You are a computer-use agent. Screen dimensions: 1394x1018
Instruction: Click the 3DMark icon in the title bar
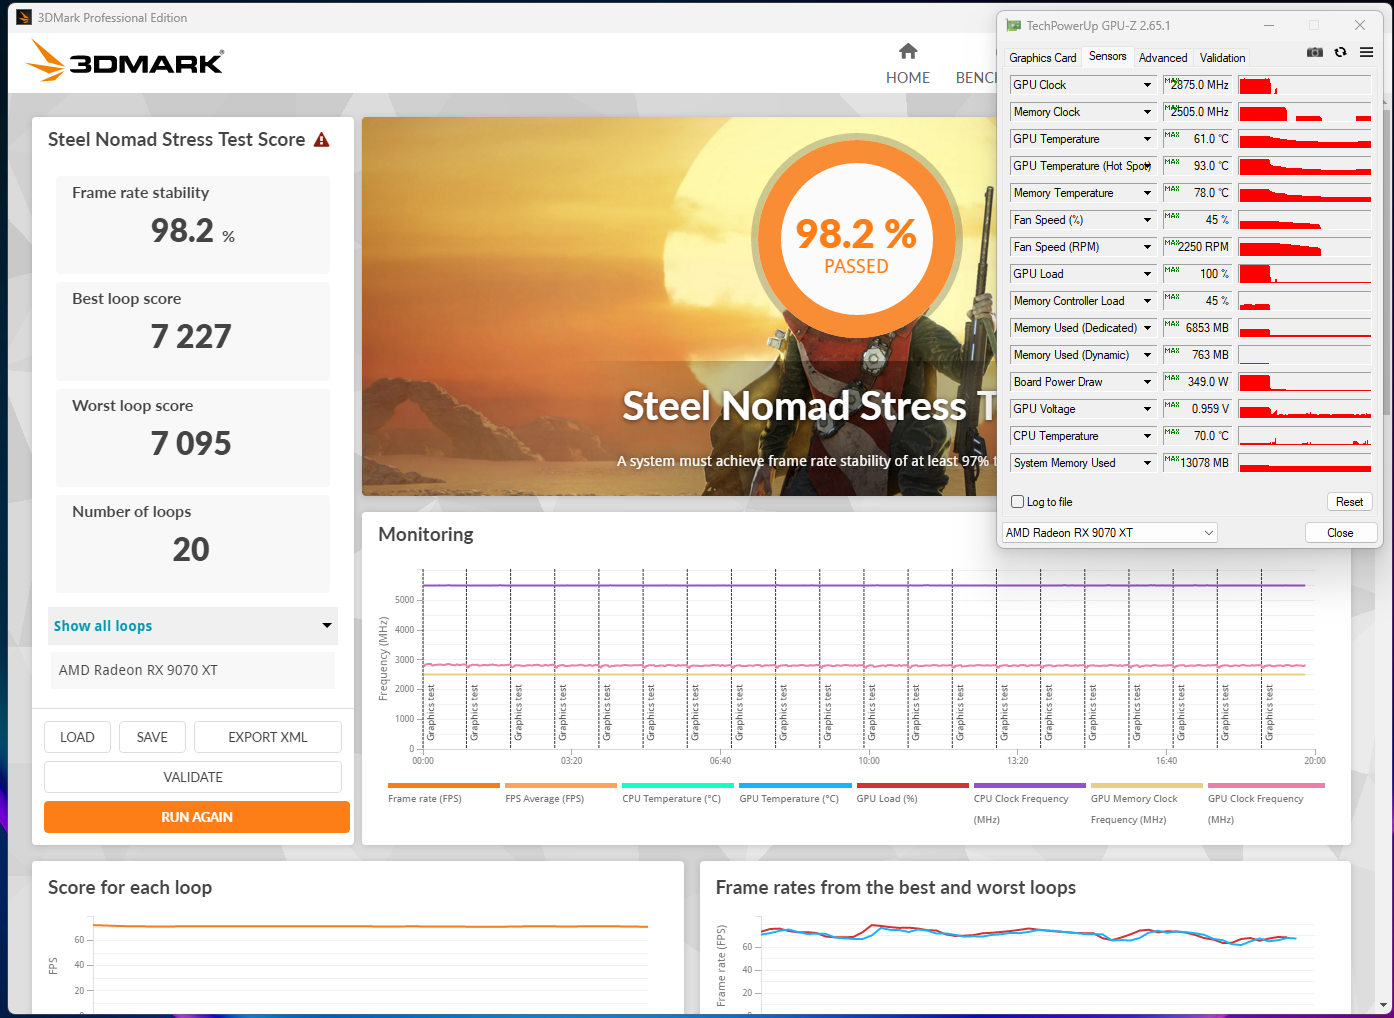[24, 17]
